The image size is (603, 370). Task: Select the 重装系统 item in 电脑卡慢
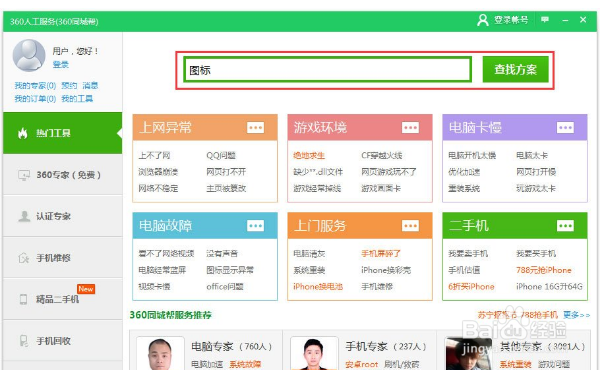(x=464, y=188)
